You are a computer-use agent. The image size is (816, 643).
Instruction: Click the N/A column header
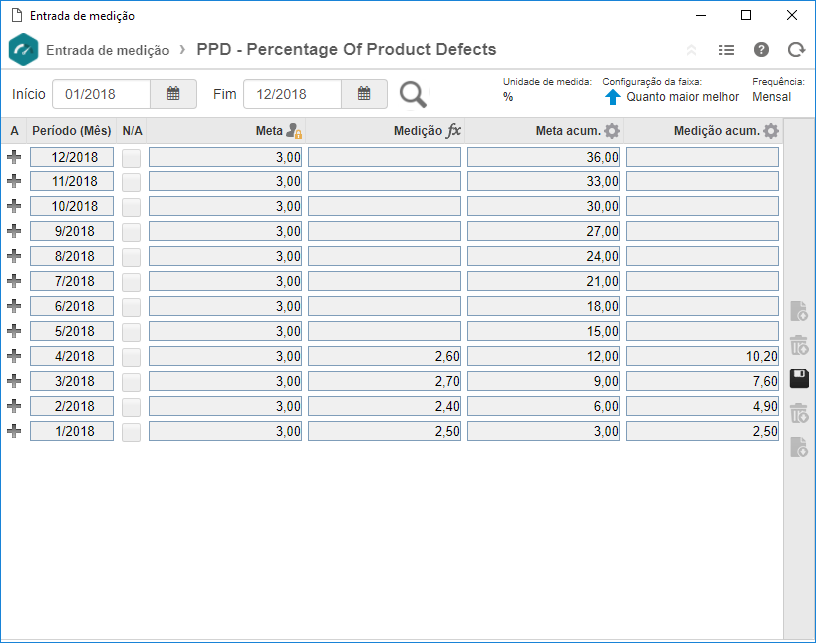132,131
